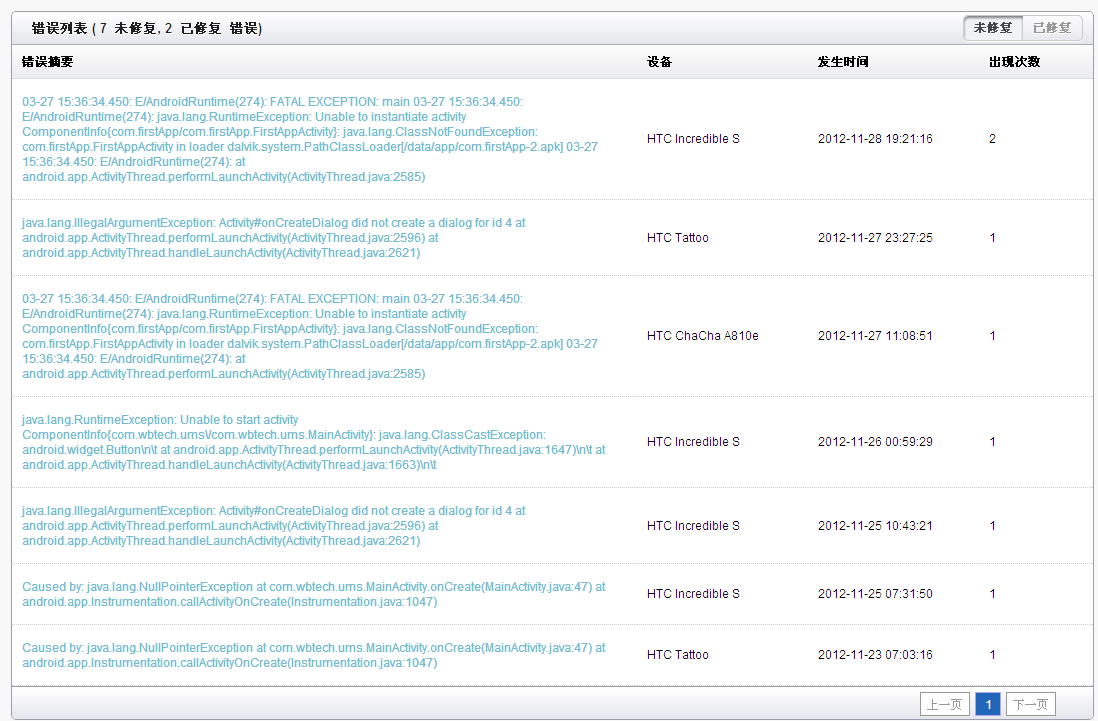The height and width of the screenshot is (721, 1098).
Task: Switch to the 已修复 tab
Action: [x=1052, y=28]
